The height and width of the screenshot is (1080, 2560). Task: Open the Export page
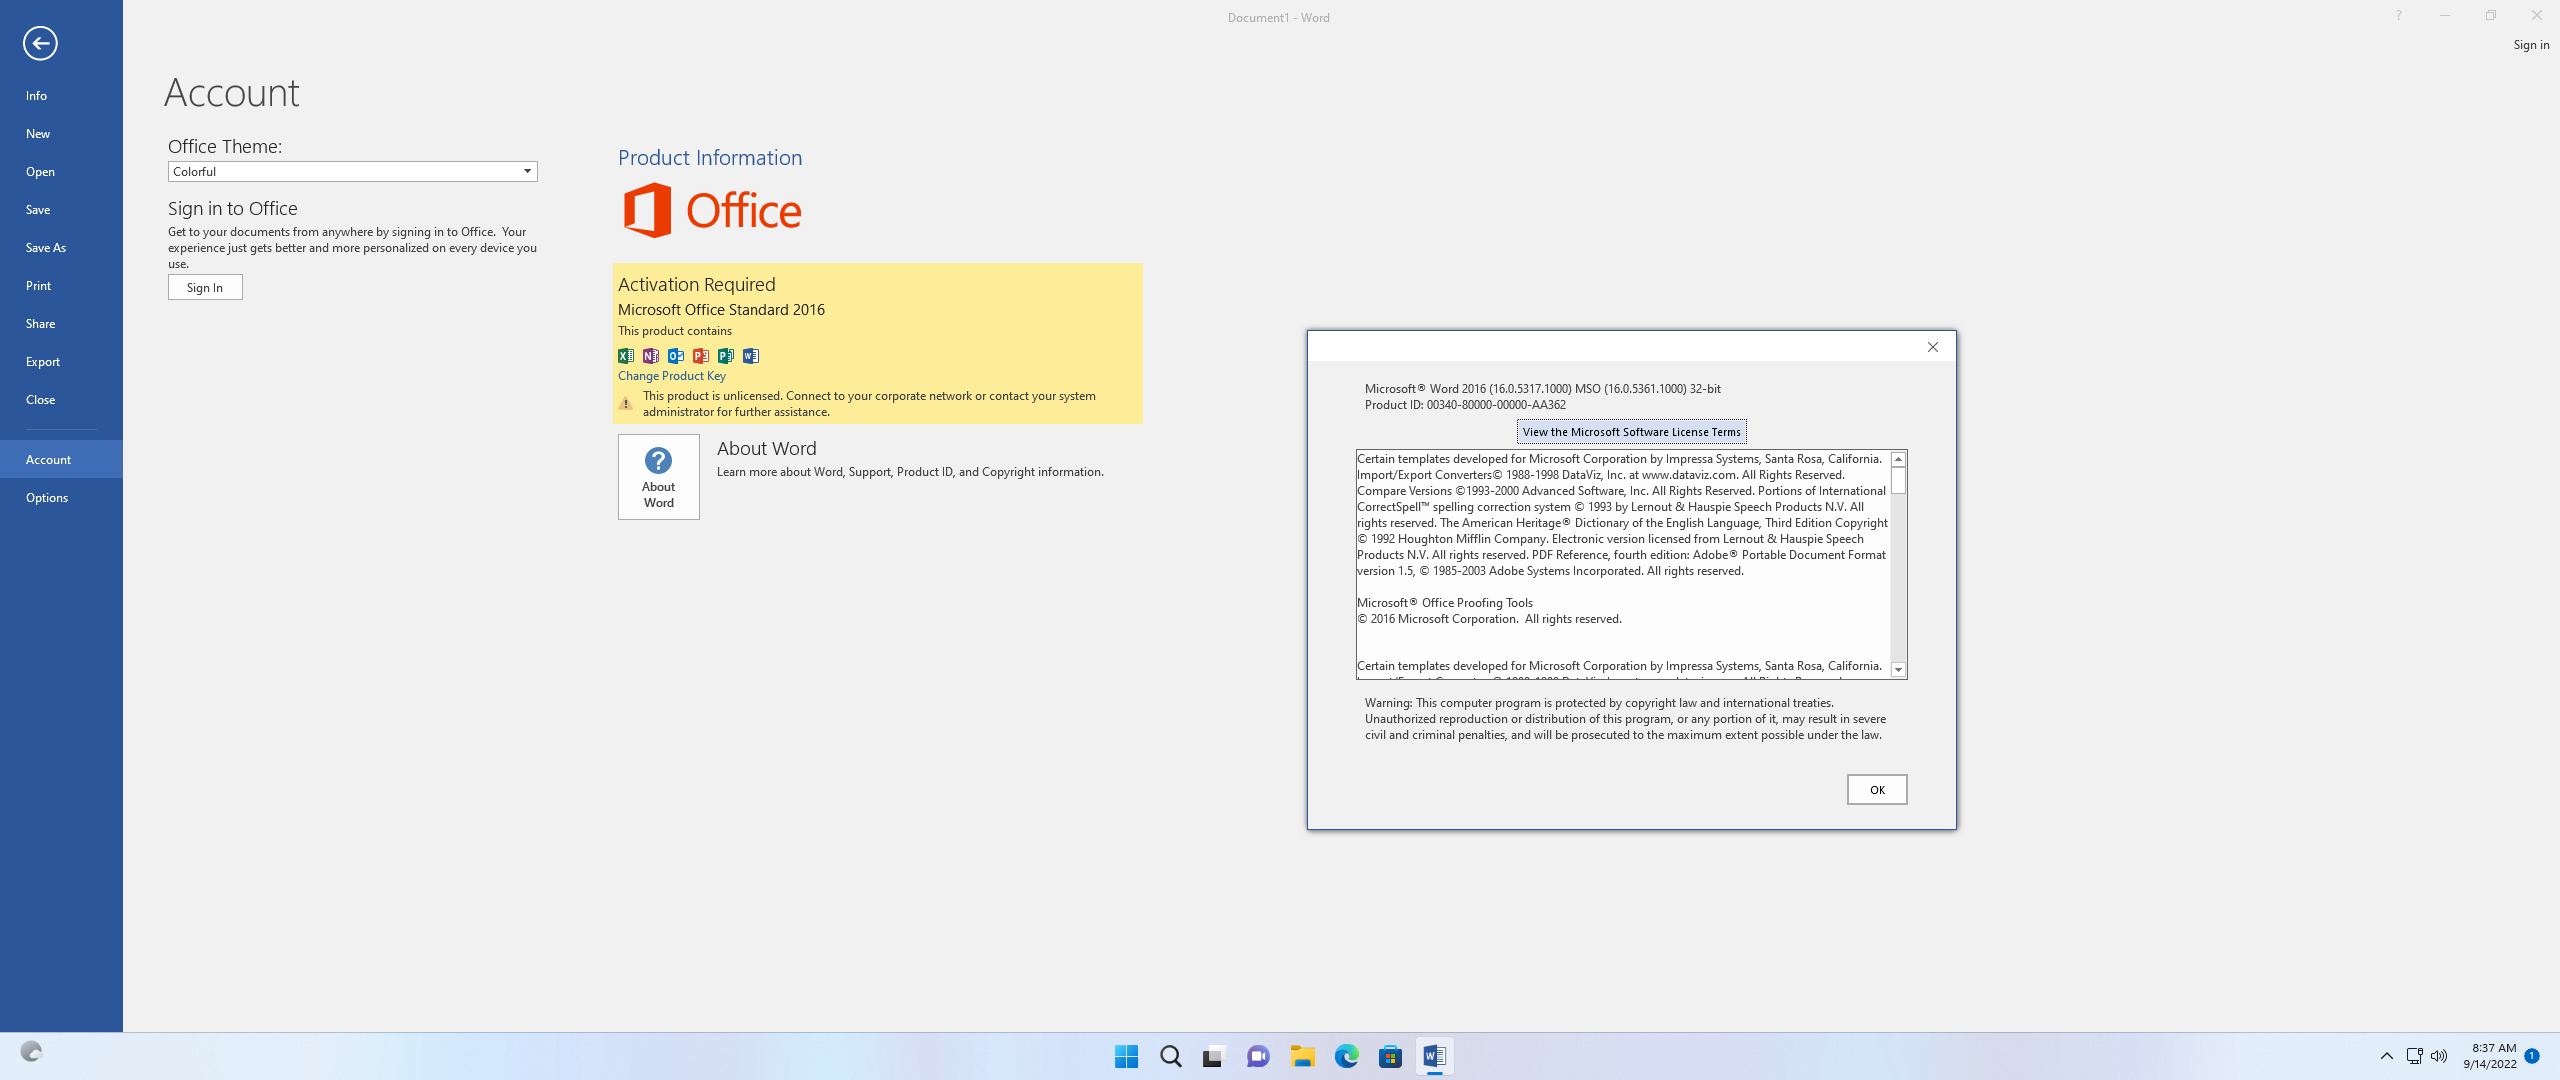click(x=61, y=362)
